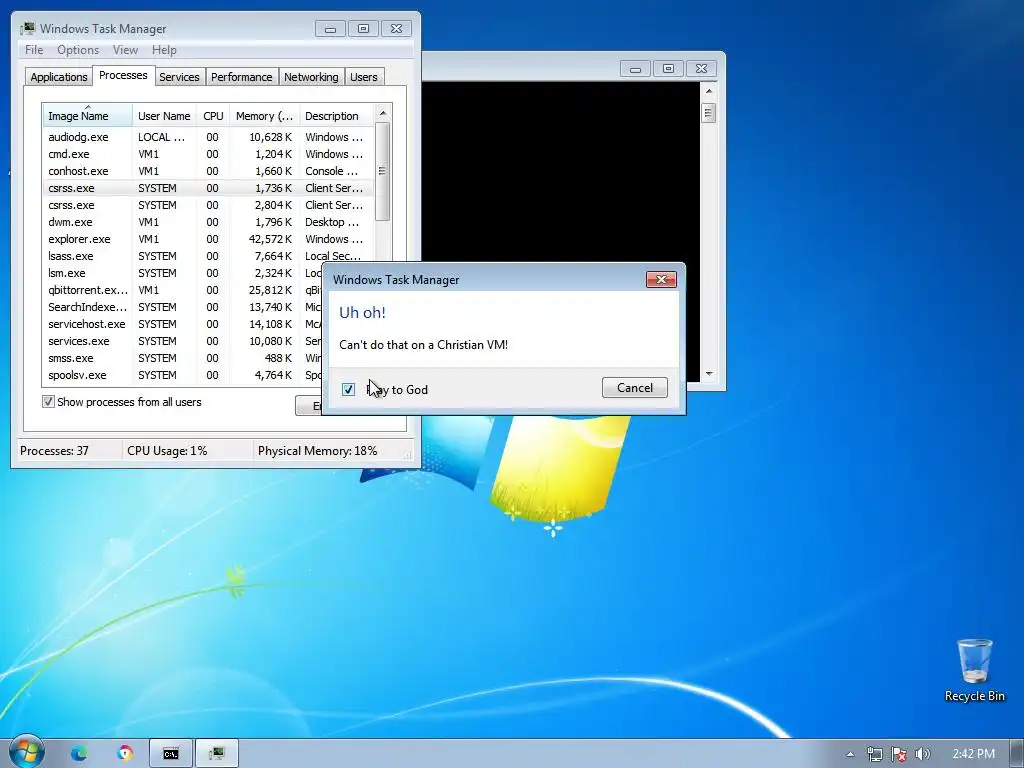The width and height of the screenshot is (1024, 768).
Task: Open the 2:42 PM clock
Action: click(973, 754)
